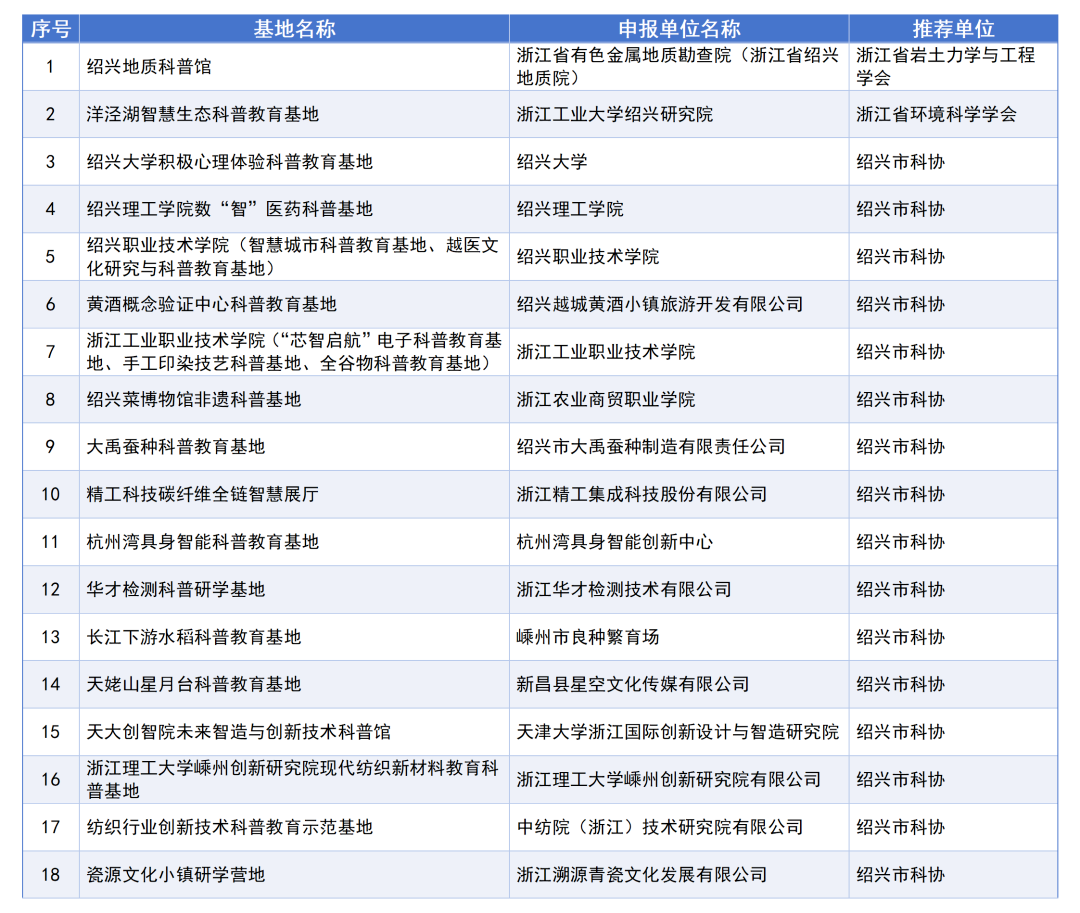The image size is (1080, 913).
Task: Click 浙江省有色金属地质勘查院 cell
Action: (x=677, y=67)
